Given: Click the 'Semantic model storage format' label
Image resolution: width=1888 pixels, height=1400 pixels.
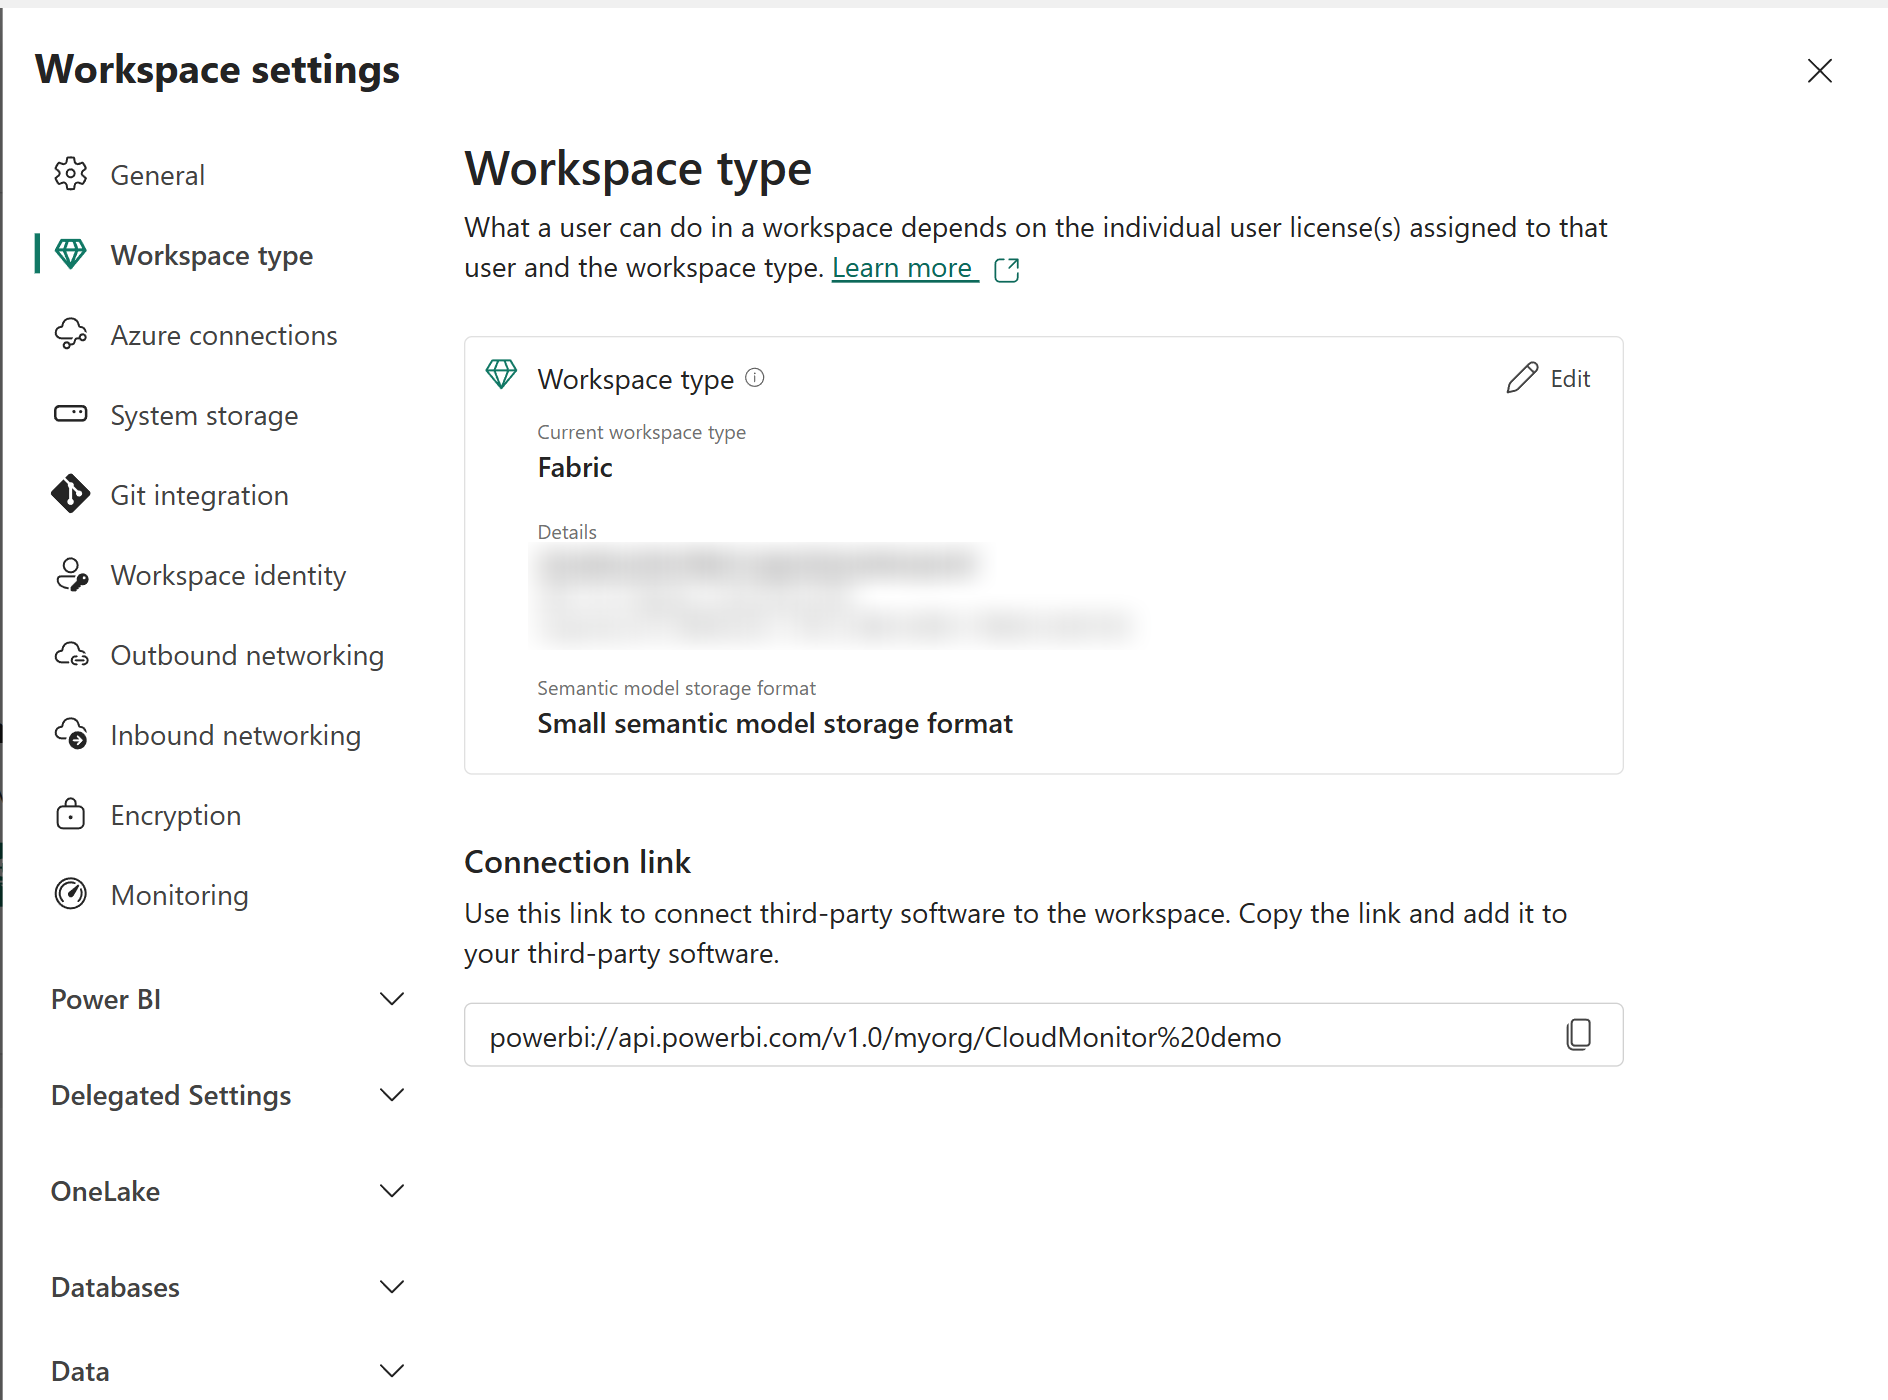Looking at the screenshot, I should 676,688.
